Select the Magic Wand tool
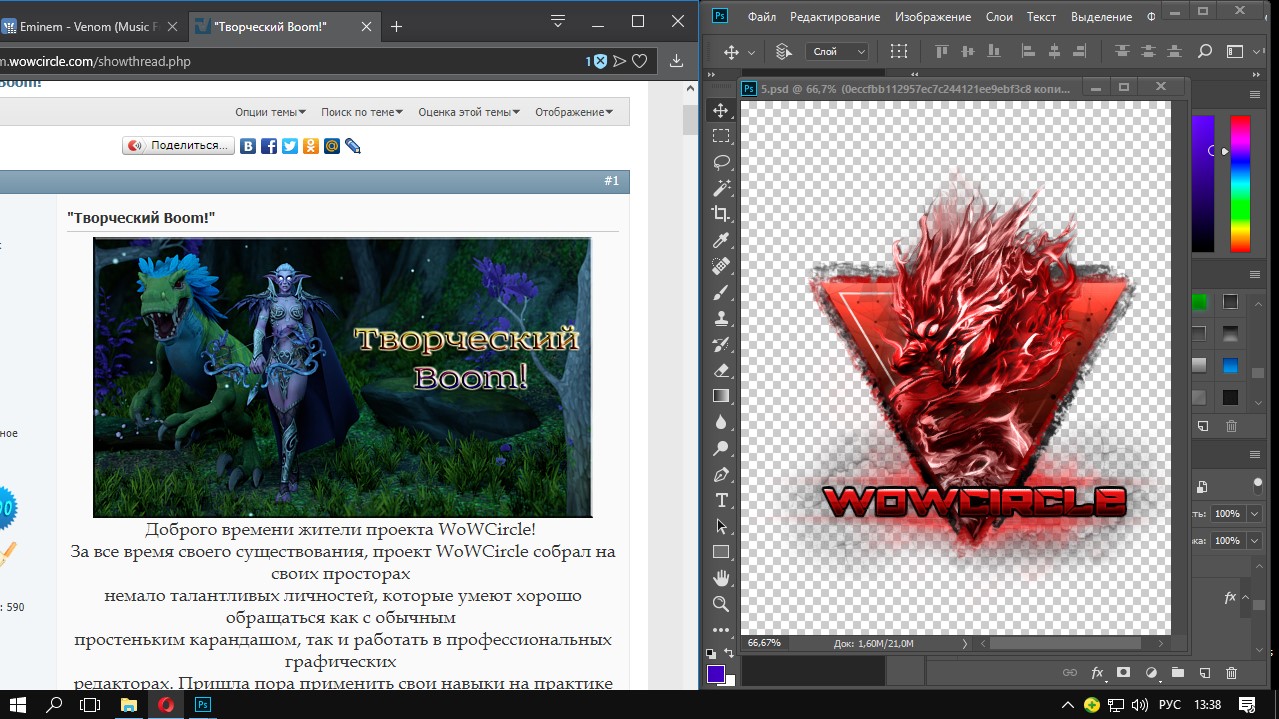Viewport: 1279px width, 719px height. [x=721, y=188]
